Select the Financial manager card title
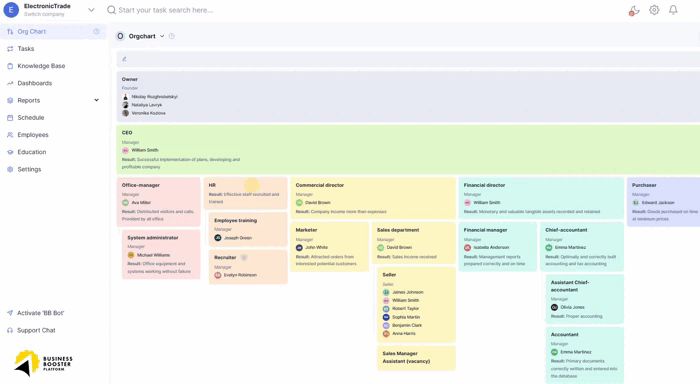The width and height of the screenshot is (700, 384). (x=485, y=230)
